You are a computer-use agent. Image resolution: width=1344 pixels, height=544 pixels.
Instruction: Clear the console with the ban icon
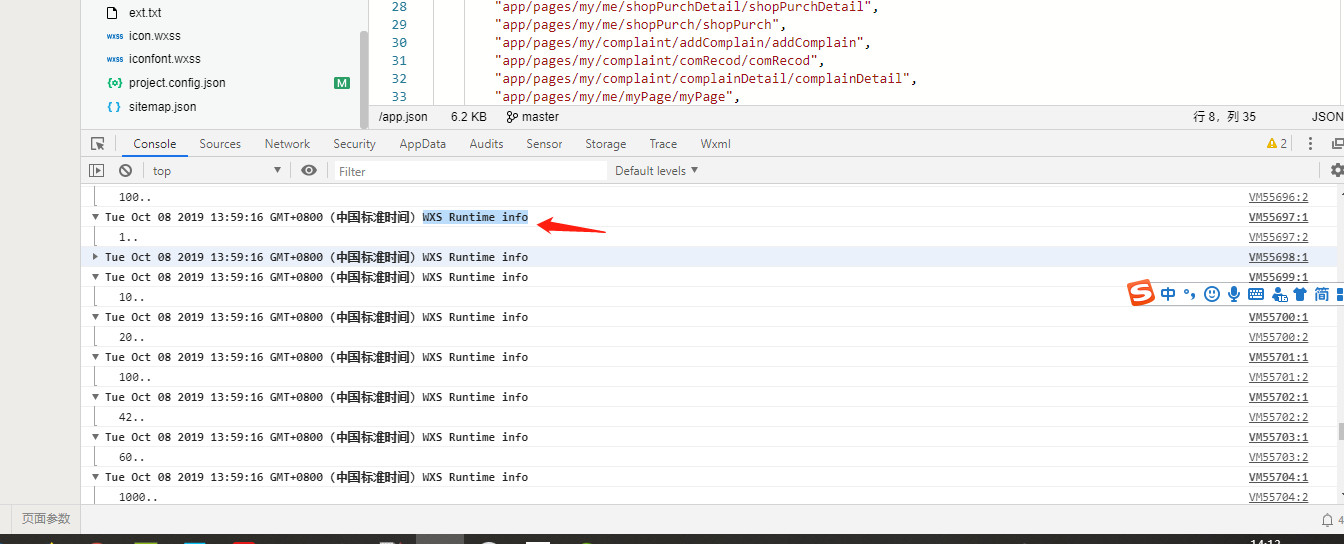tap(125, 171)
